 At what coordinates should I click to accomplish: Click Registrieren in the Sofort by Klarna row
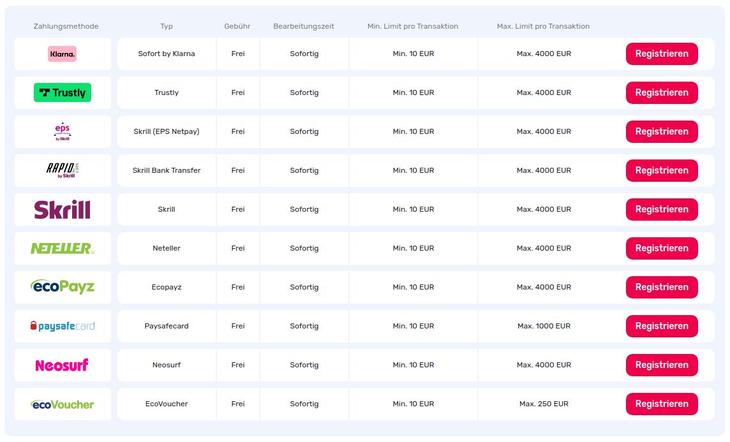(662, 54)
